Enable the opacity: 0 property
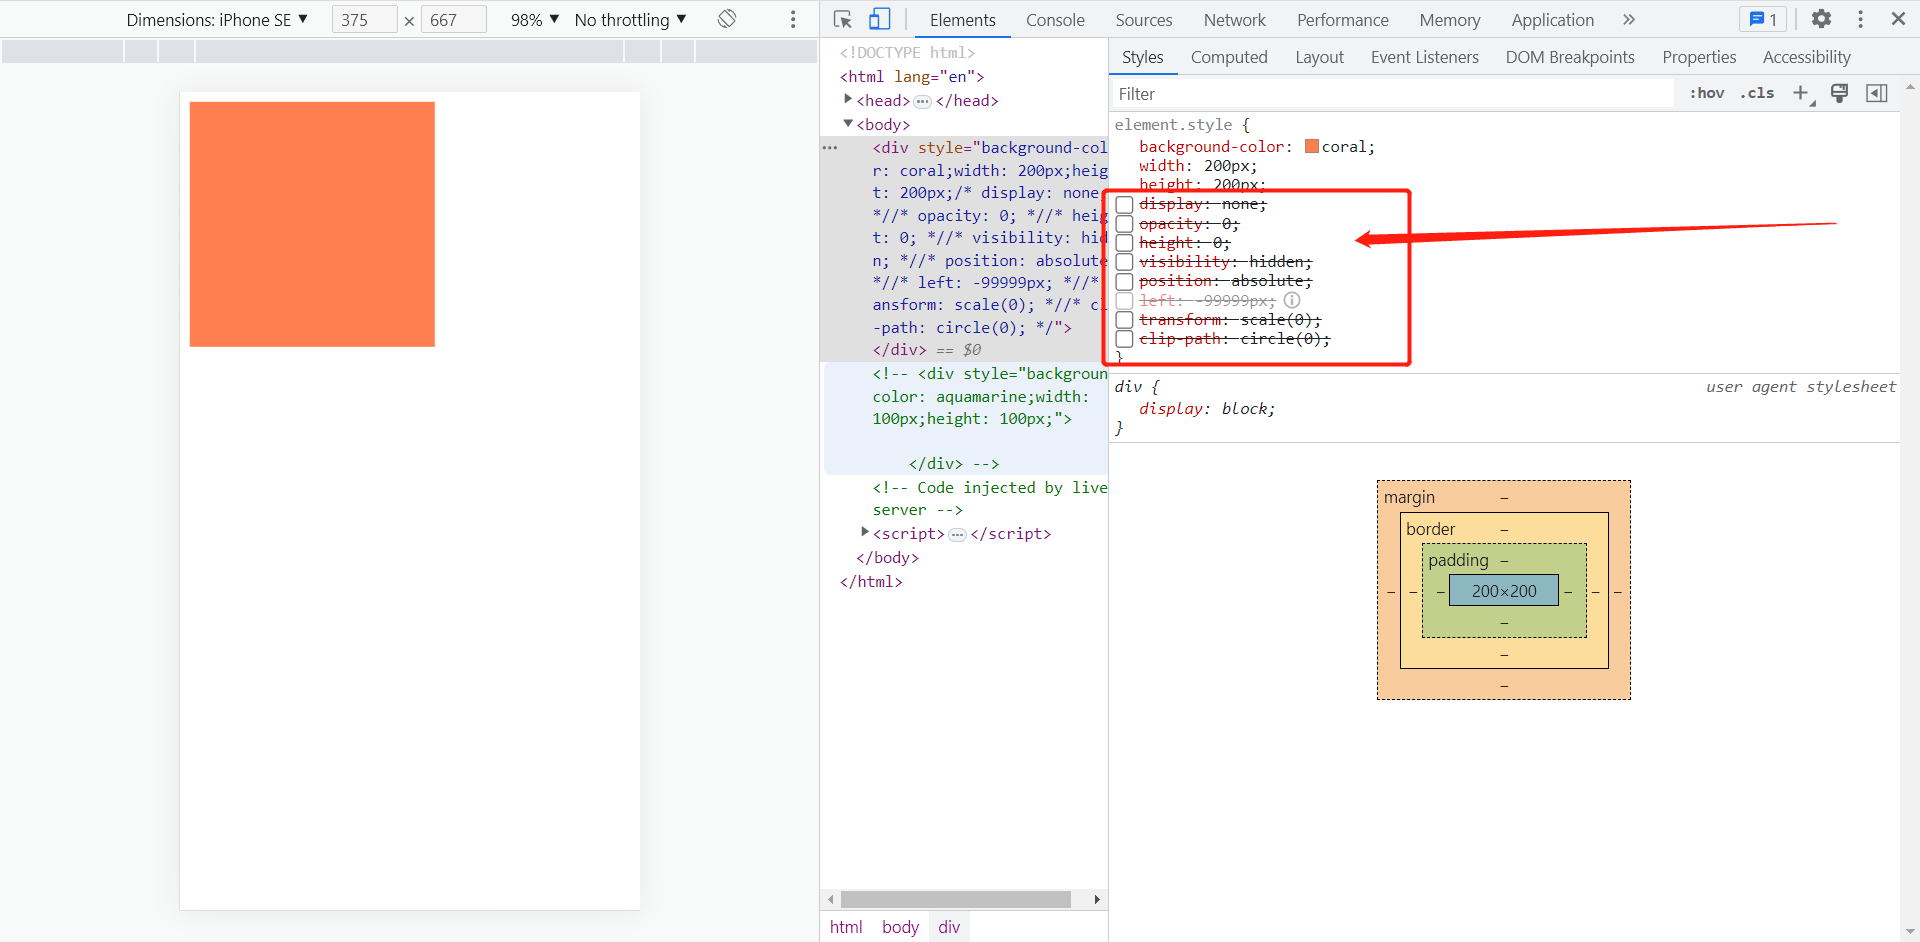Viewport: 1920px width, 942px height. pos(1125,224)
